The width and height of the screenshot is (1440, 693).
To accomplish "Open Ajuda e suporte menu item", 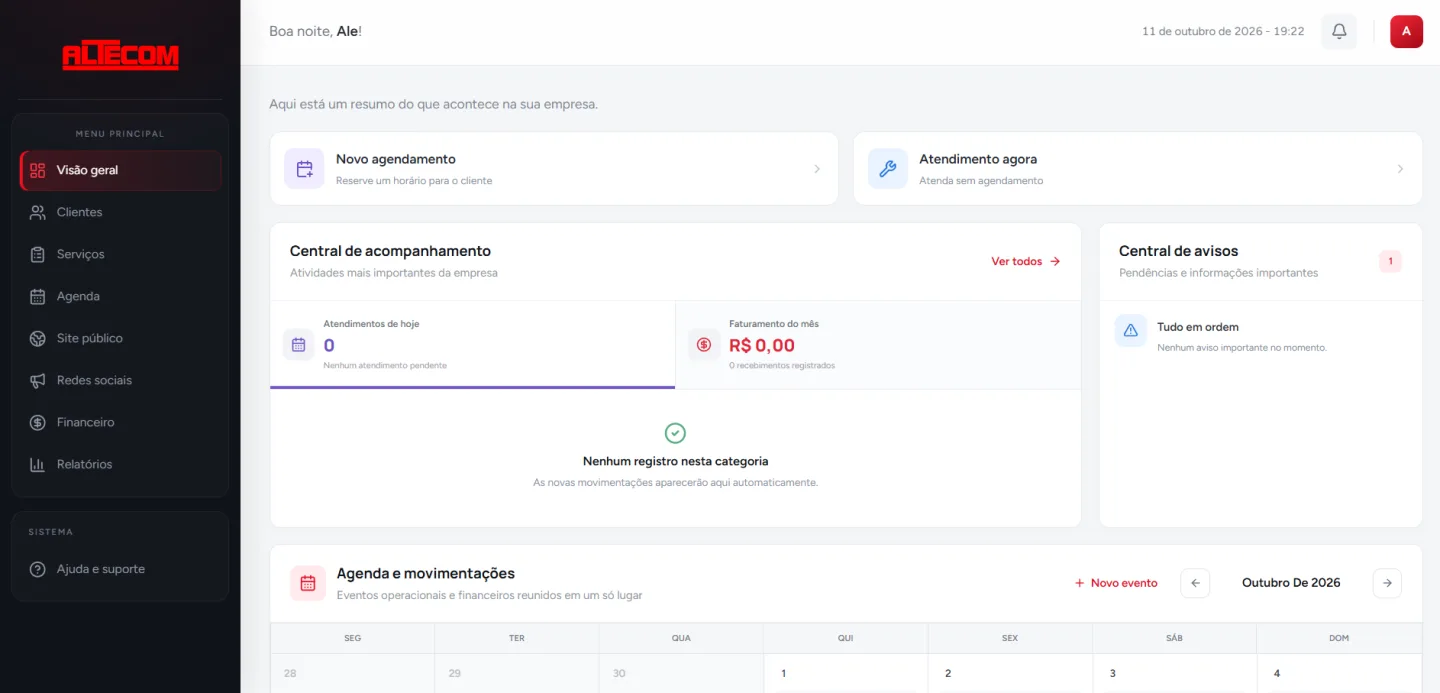I will point(120,569).
